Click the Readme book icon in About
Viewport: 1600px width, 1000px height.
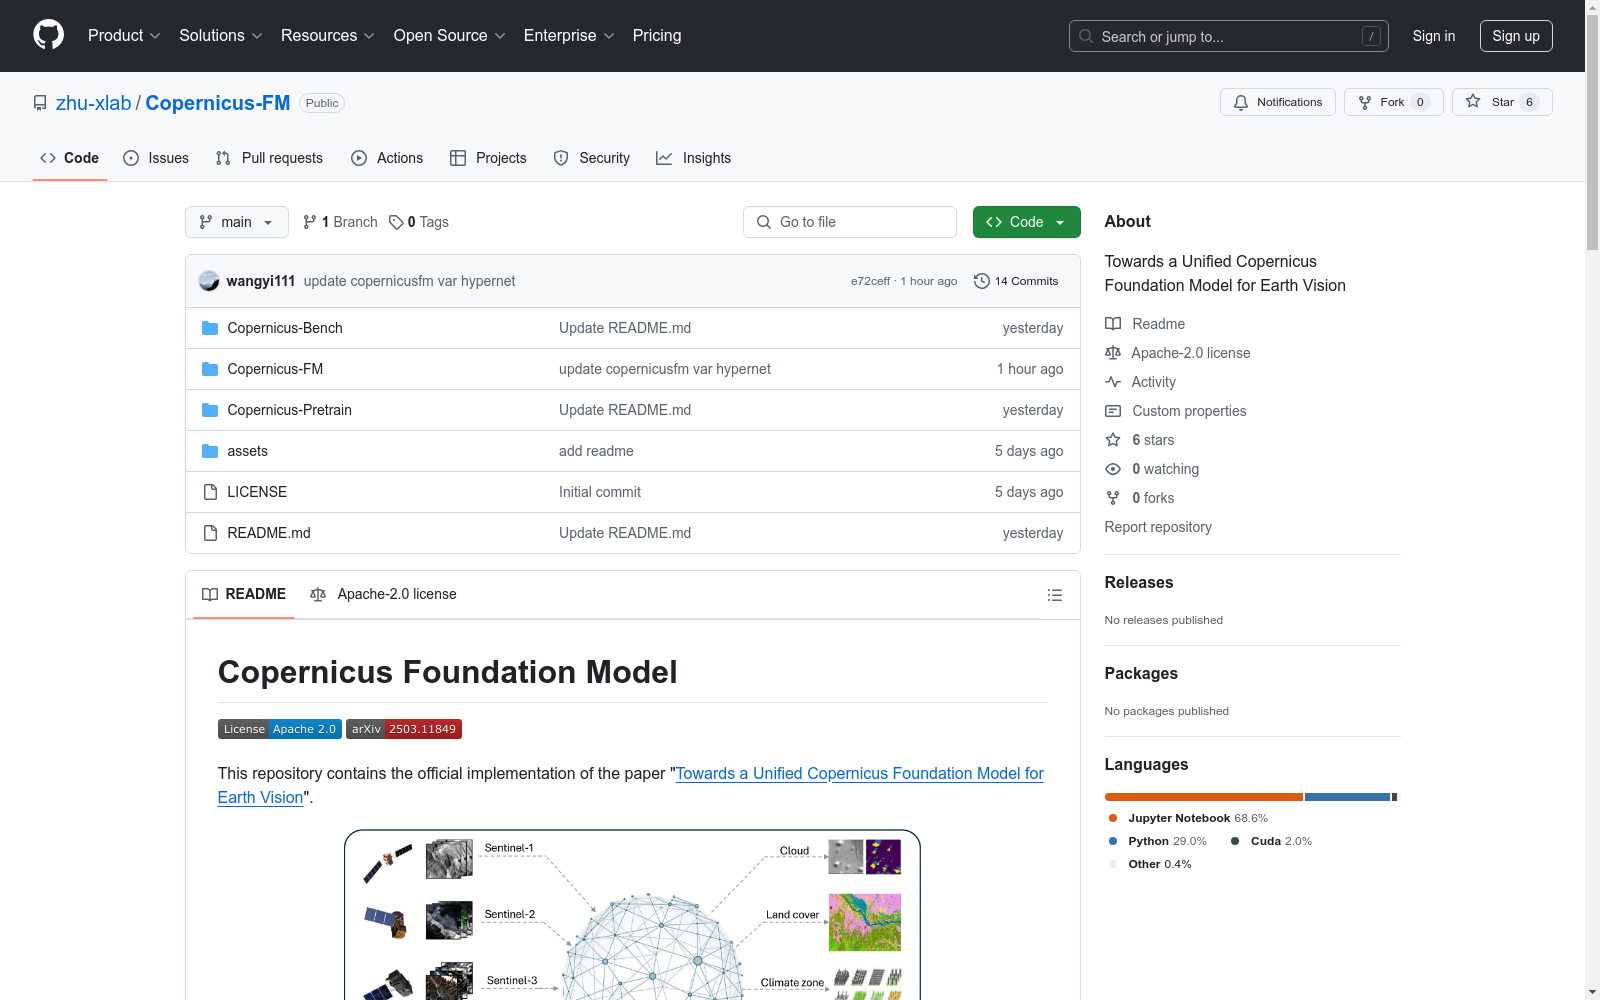coord(1113,324)
